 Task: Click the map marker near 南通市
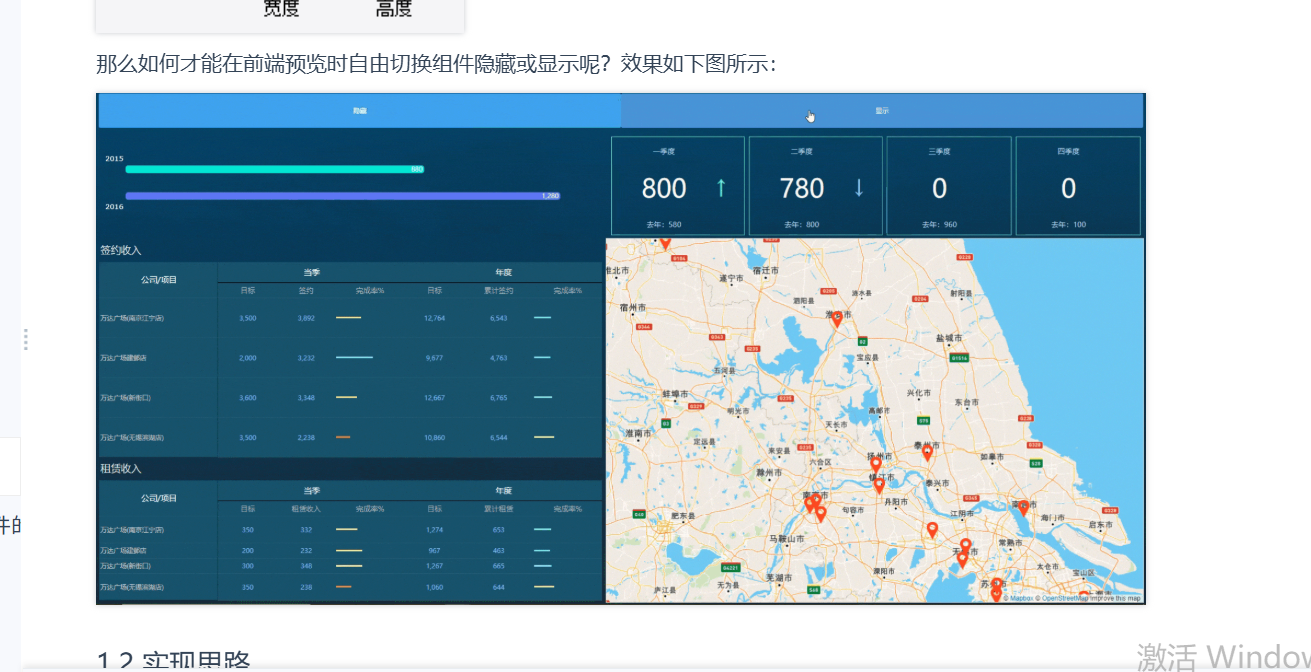pos(1023,508)
